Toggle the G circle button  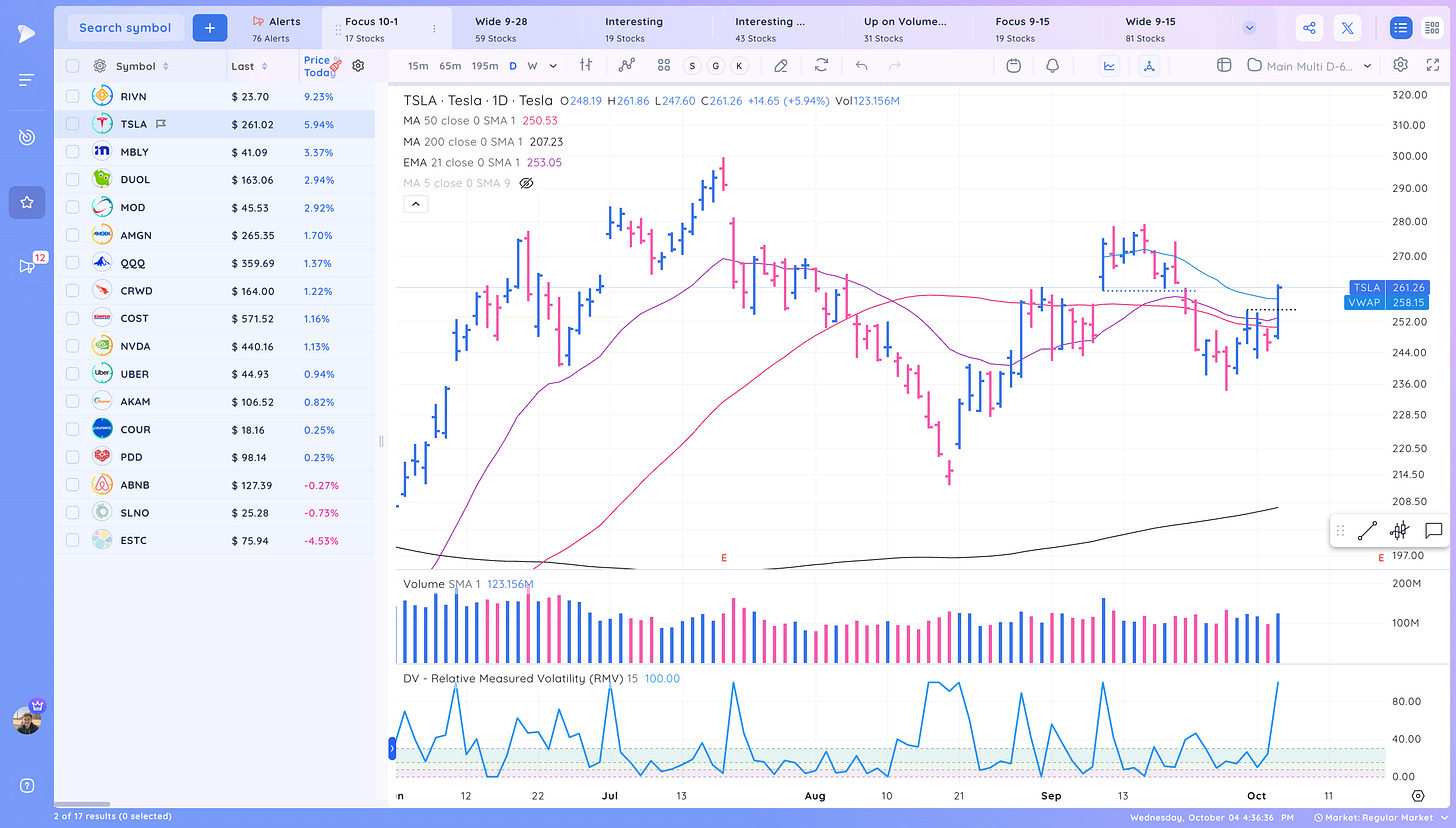(715, 66)
